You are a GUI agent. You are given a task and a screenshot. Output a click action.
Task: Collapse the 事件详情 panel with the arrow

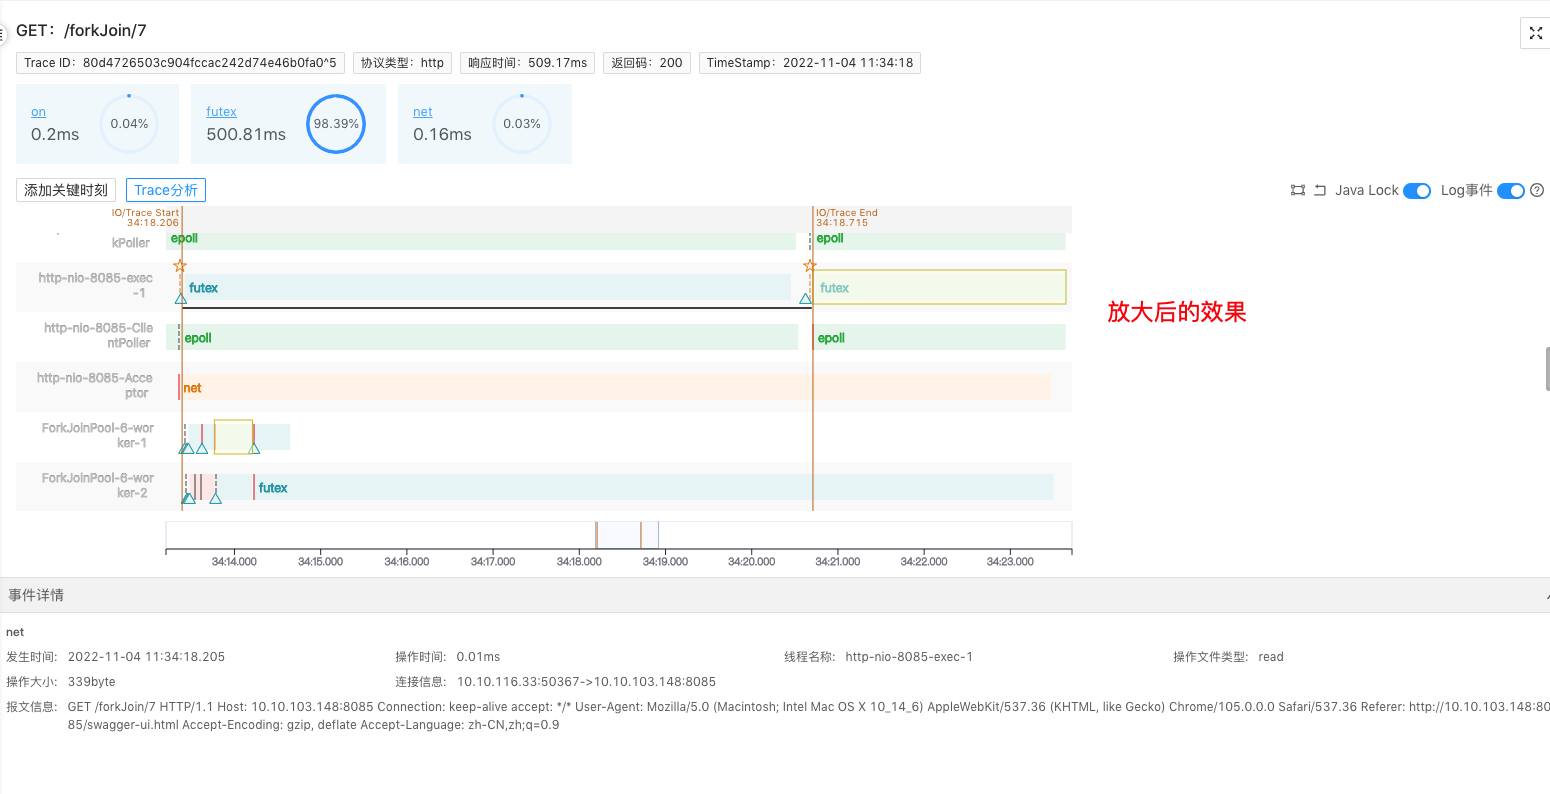coord(1545,596)
